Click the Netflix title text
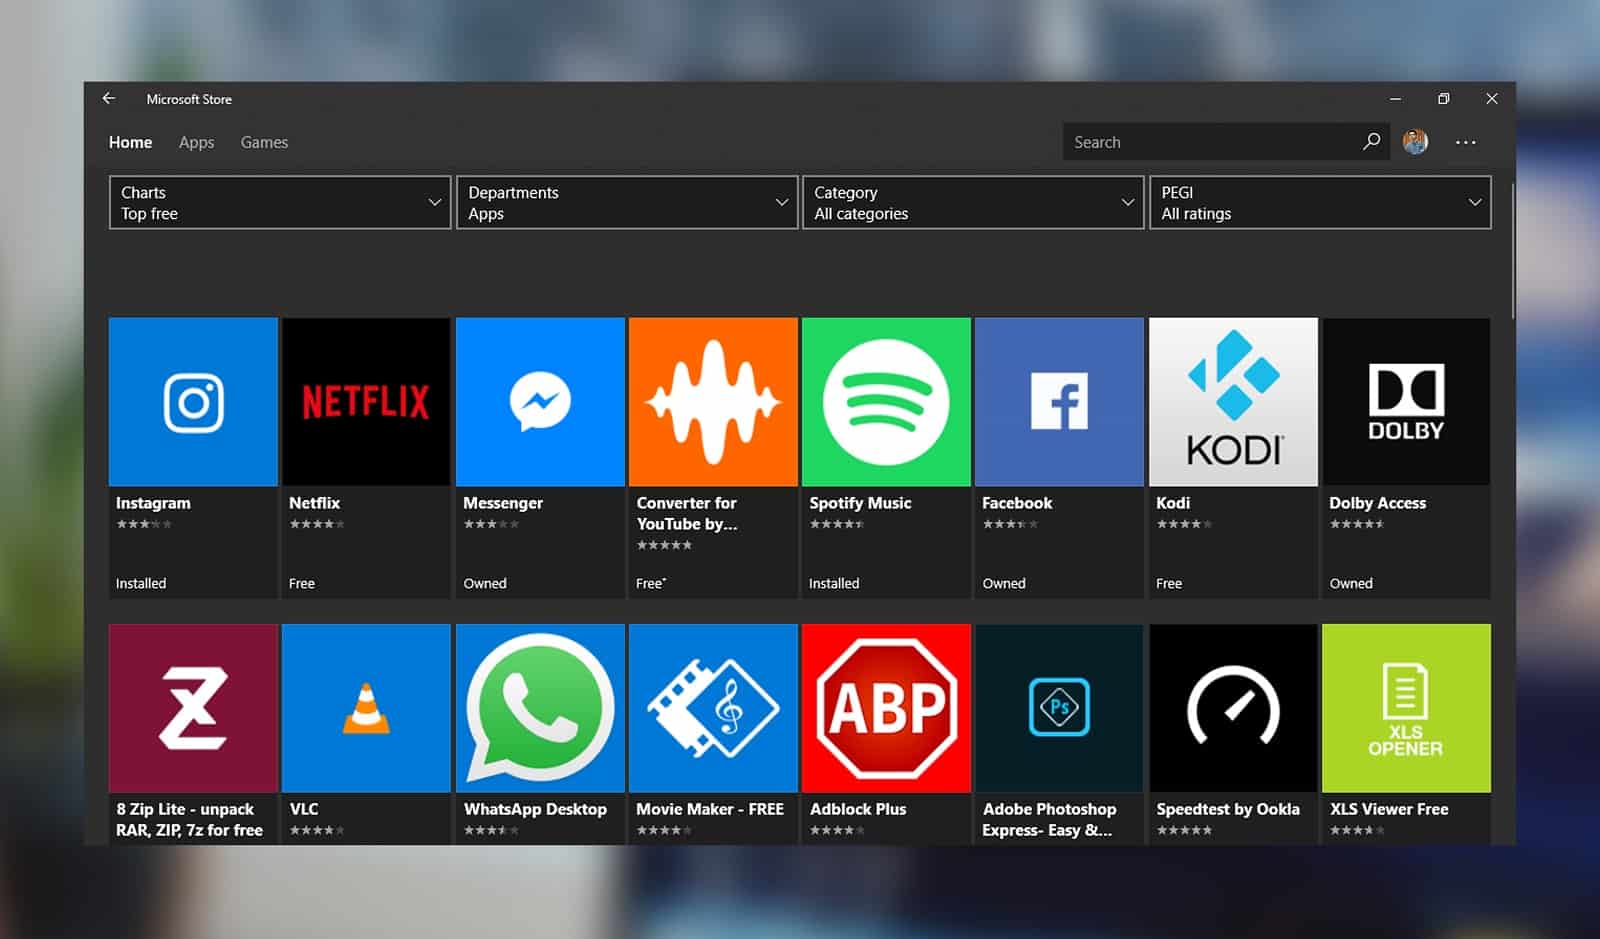The image size is (1600, 939). click(315, 503)
